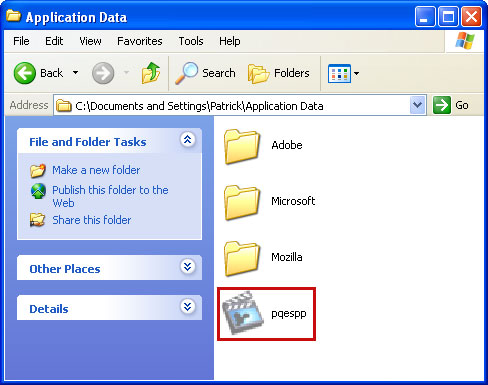Click the Microsoft folder name
The height and width of the screenshot is (385, 488).
tap(293, 201)
